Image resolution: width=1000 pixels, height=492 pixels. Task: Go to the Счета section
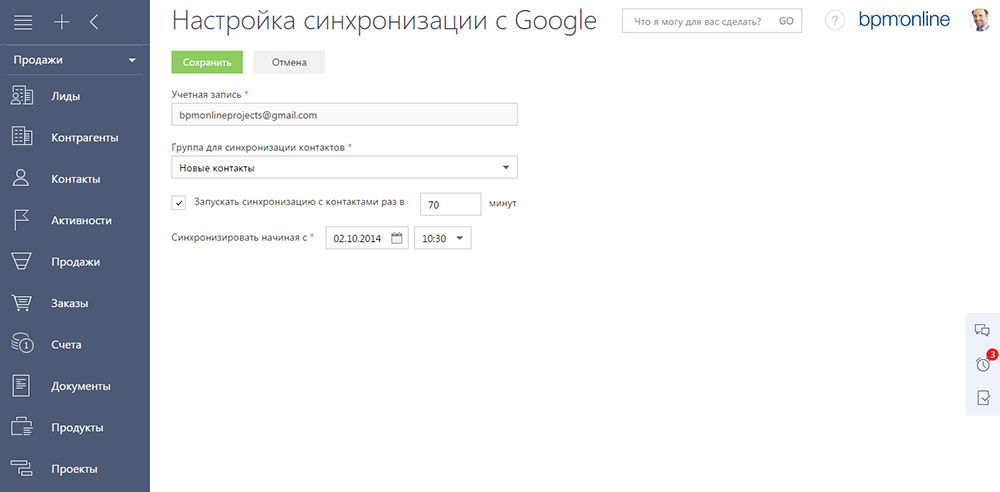pos(66,345)
